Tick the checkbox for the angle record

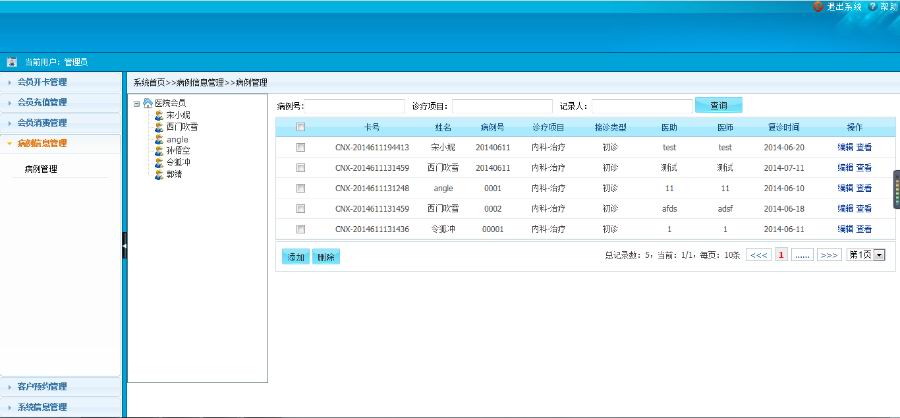[x=300, y=188]
